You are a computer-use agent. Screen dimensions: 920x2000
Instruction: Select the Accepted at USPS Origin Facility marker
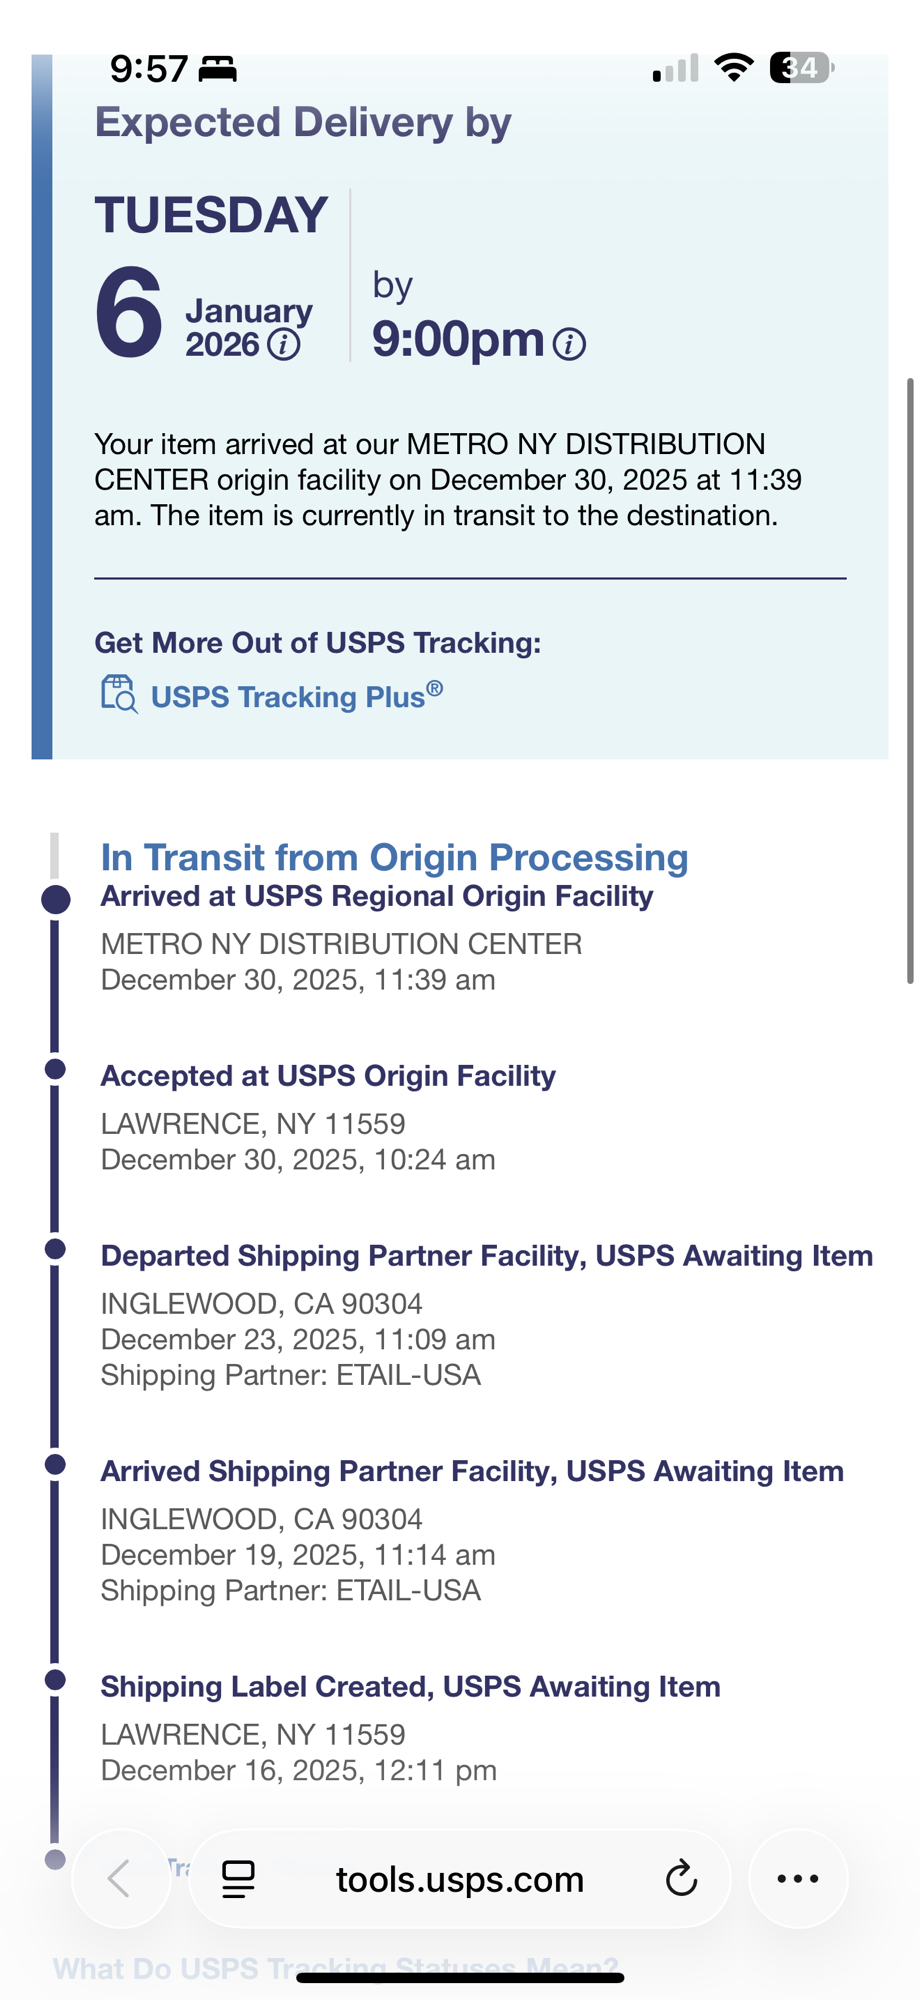tap(56, 1069)
